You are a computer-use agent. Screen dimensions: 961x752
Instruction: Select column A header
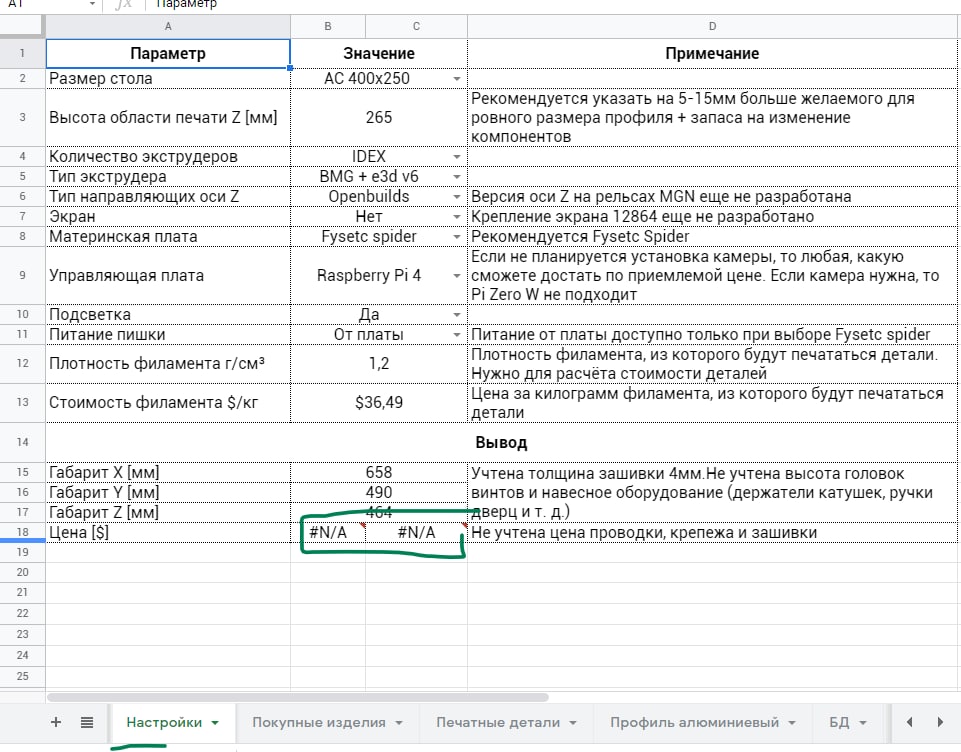click(168, 26)
